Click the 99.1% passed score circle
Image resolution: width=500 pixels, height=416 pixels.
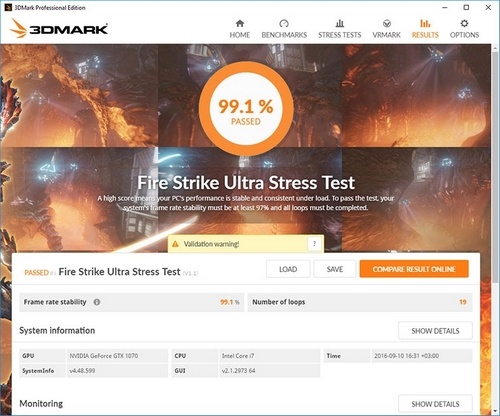click(x=246, y=109)
